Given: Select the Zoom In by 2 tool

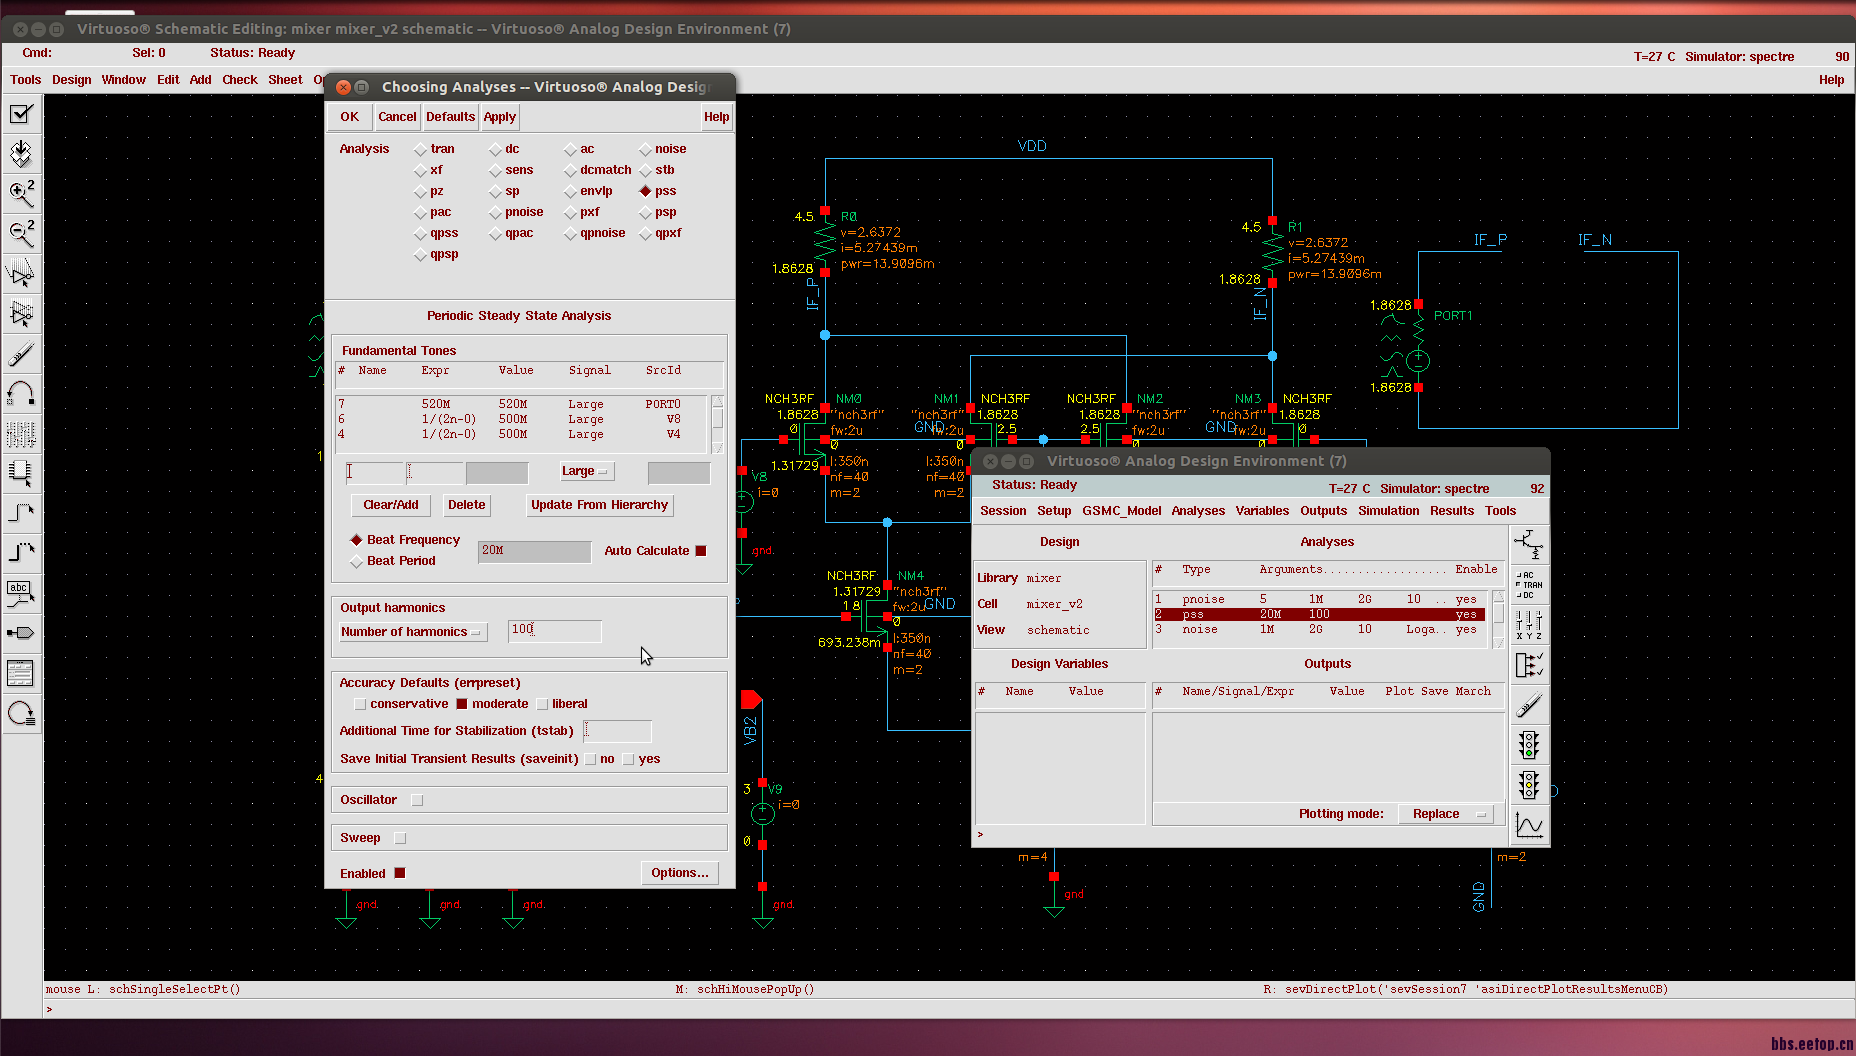Looking at the screenshot, I should pos(21,193).
